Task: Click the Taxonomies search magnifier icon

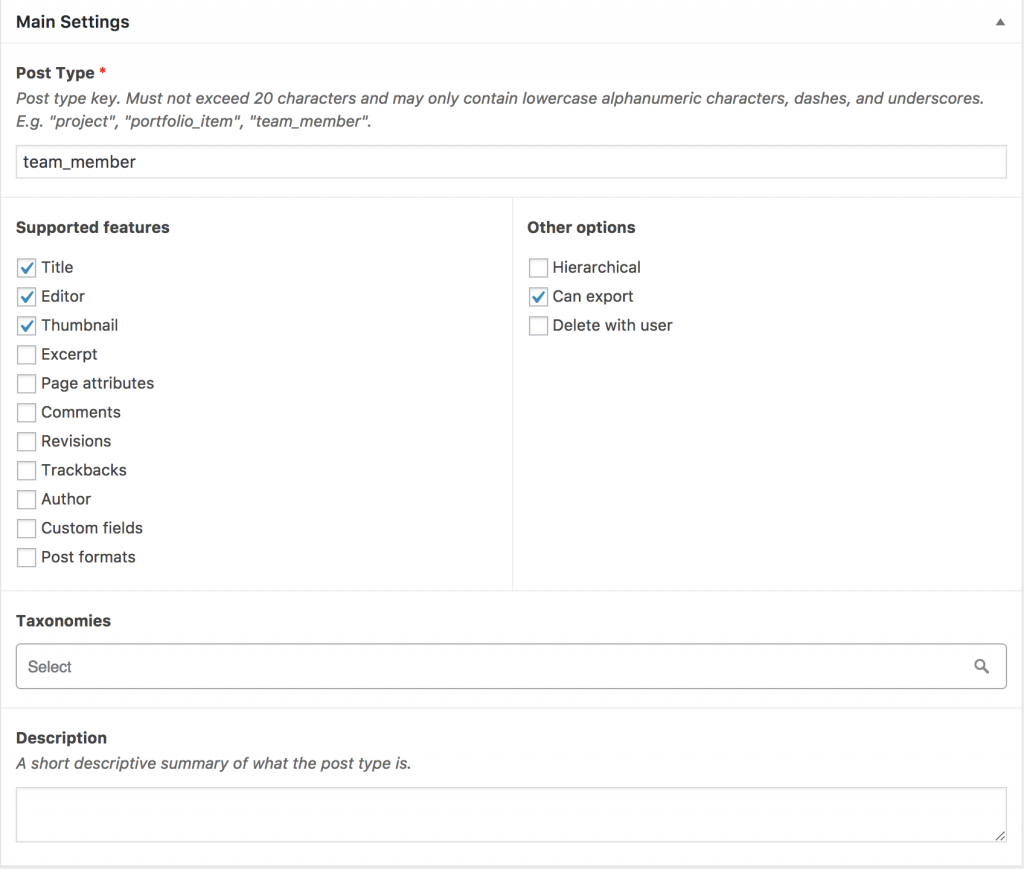Action: (x=981, y=666)
